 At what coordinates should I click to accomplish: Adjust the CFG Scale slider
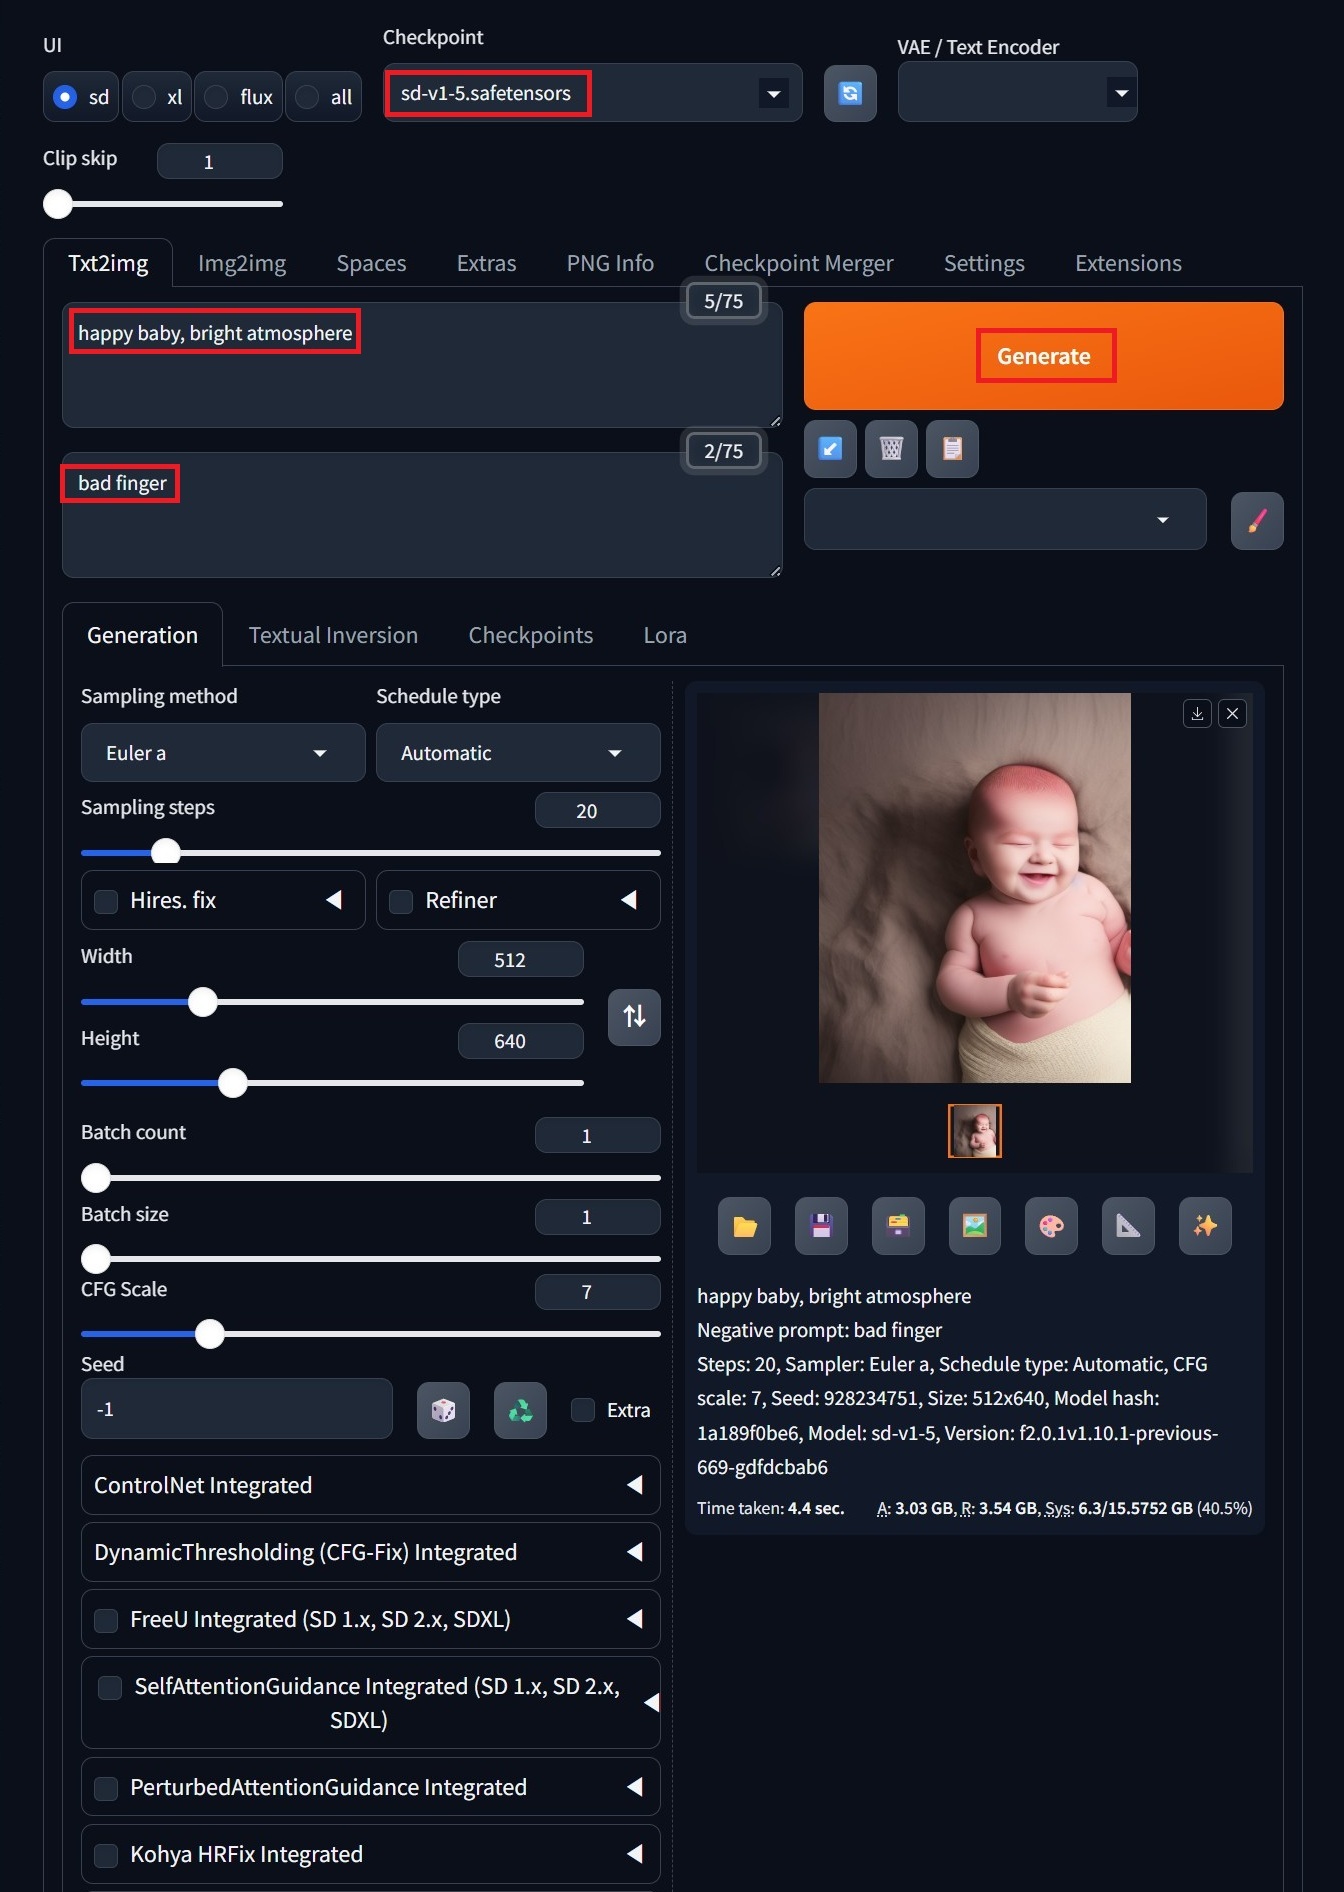point(370,1334)
